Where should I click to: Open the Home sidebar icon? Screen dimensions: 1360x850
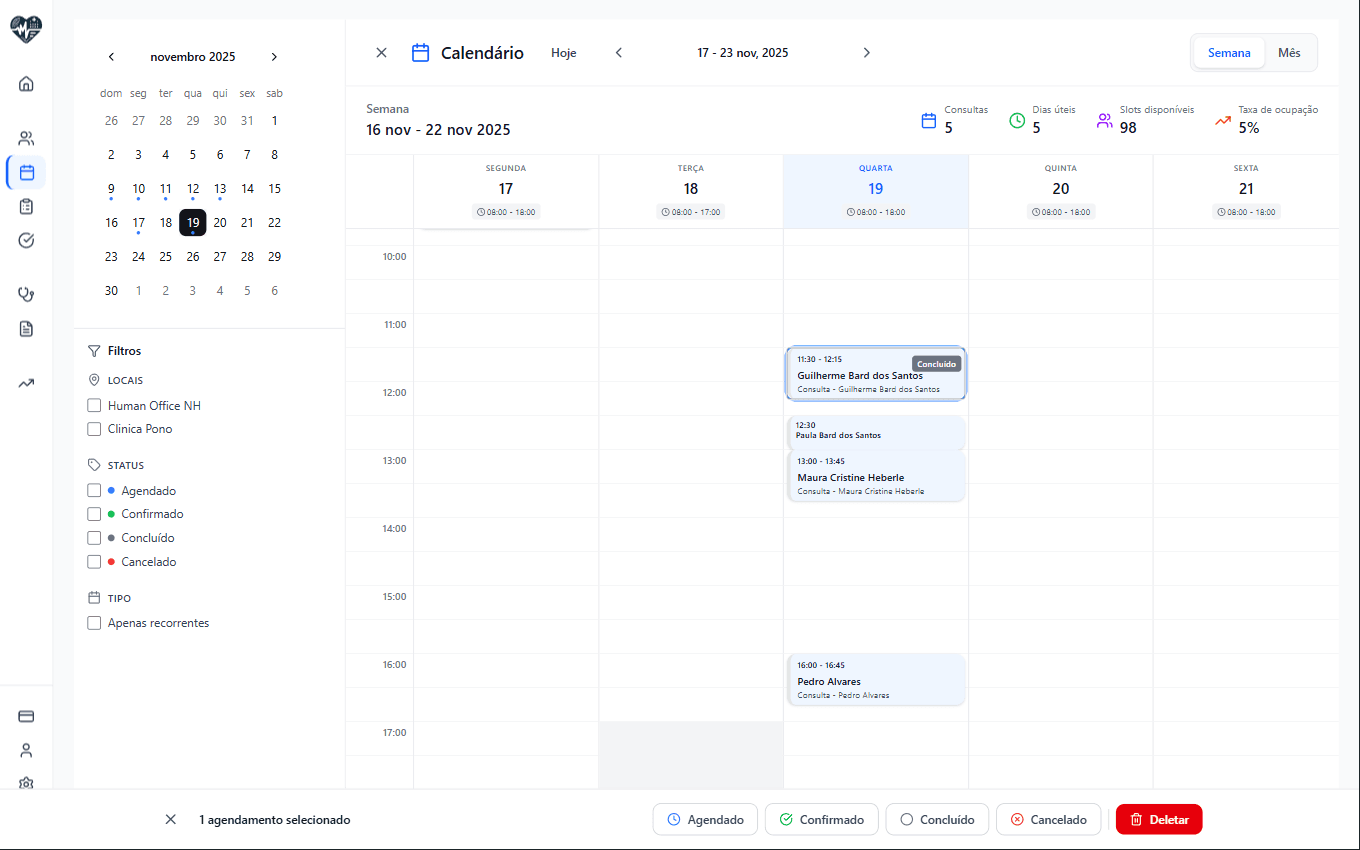pyautogui.click(x=25, y=84)
